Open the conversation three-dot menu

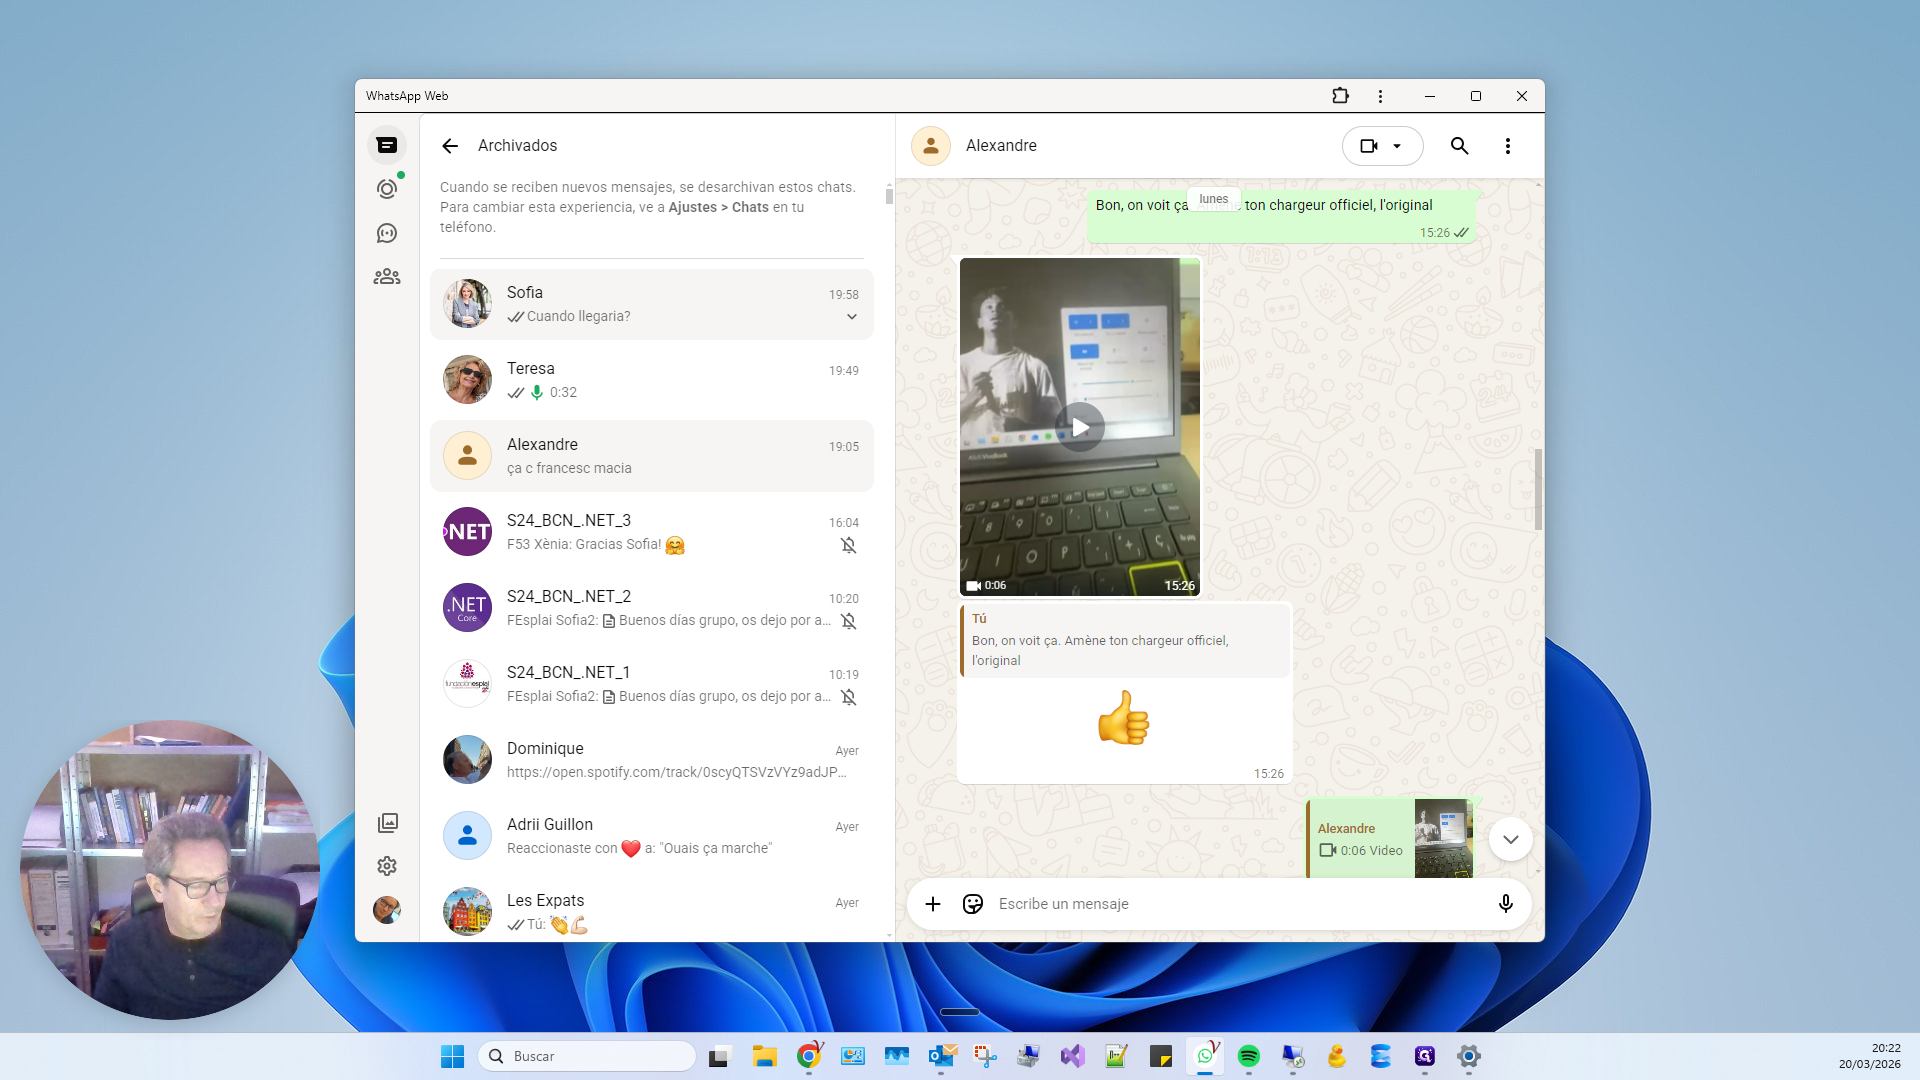pyautogui.click(x=1507, y=146)
